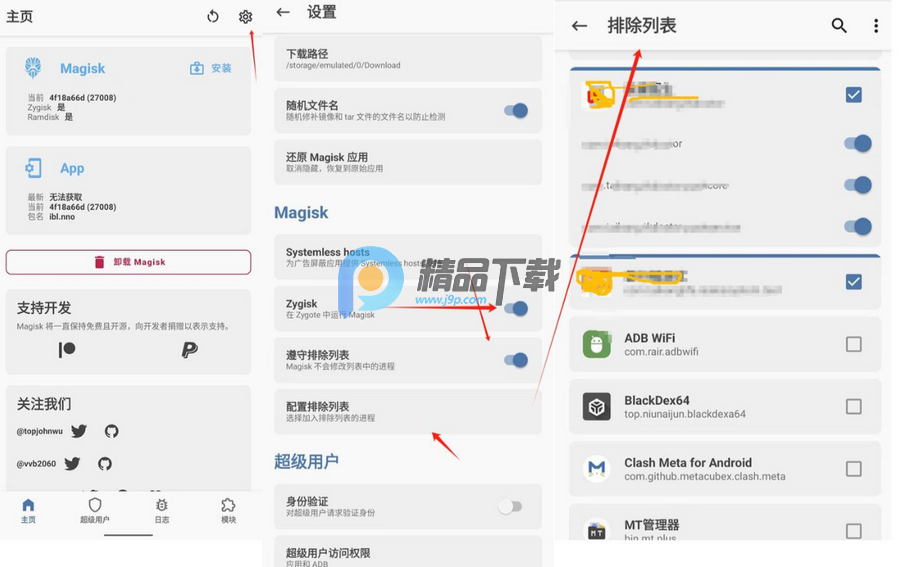Open the Patreon donation icon
This screenshot has width=900, height=567.
point(67,349)
